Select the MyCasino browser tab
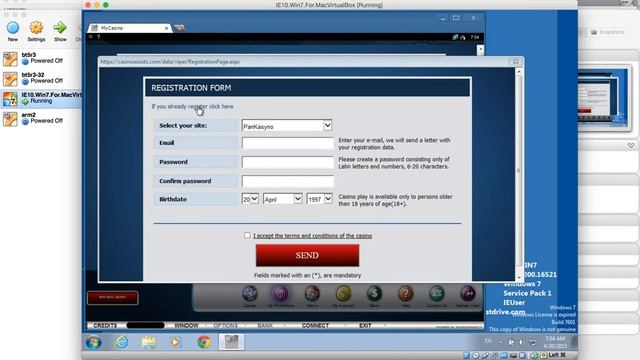This screenshot has width=640, height=360. pyautogui.click(x=129, y=28)
